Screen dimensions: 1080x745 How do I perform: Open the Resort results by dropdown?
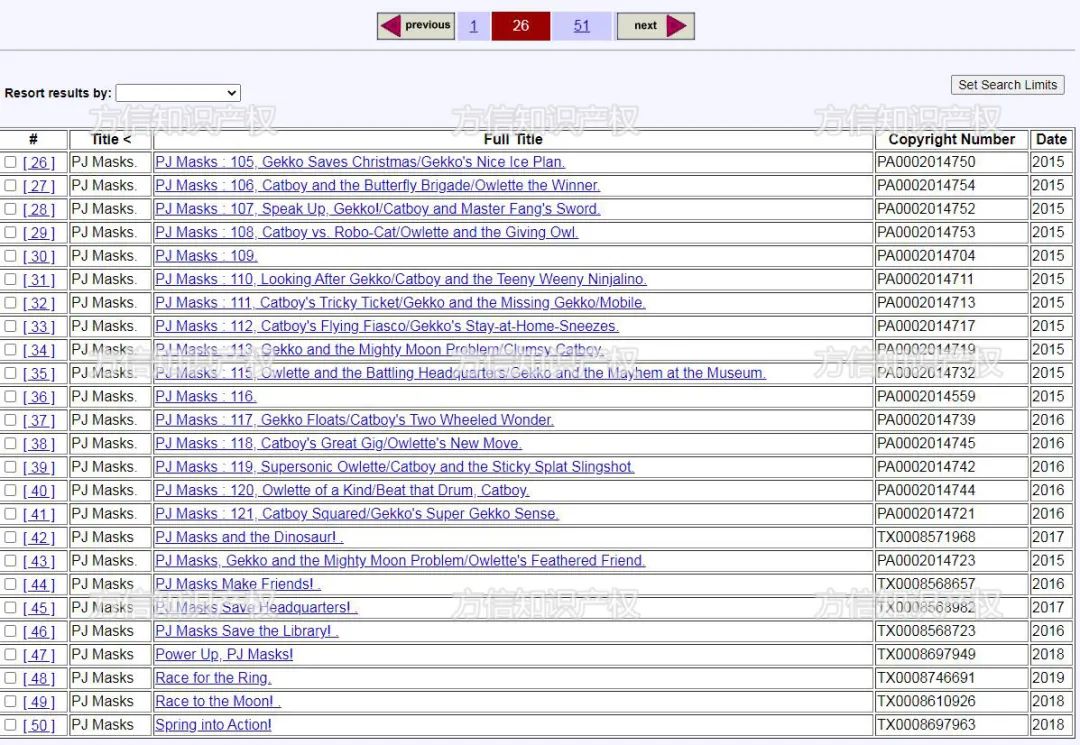[178, 93]
